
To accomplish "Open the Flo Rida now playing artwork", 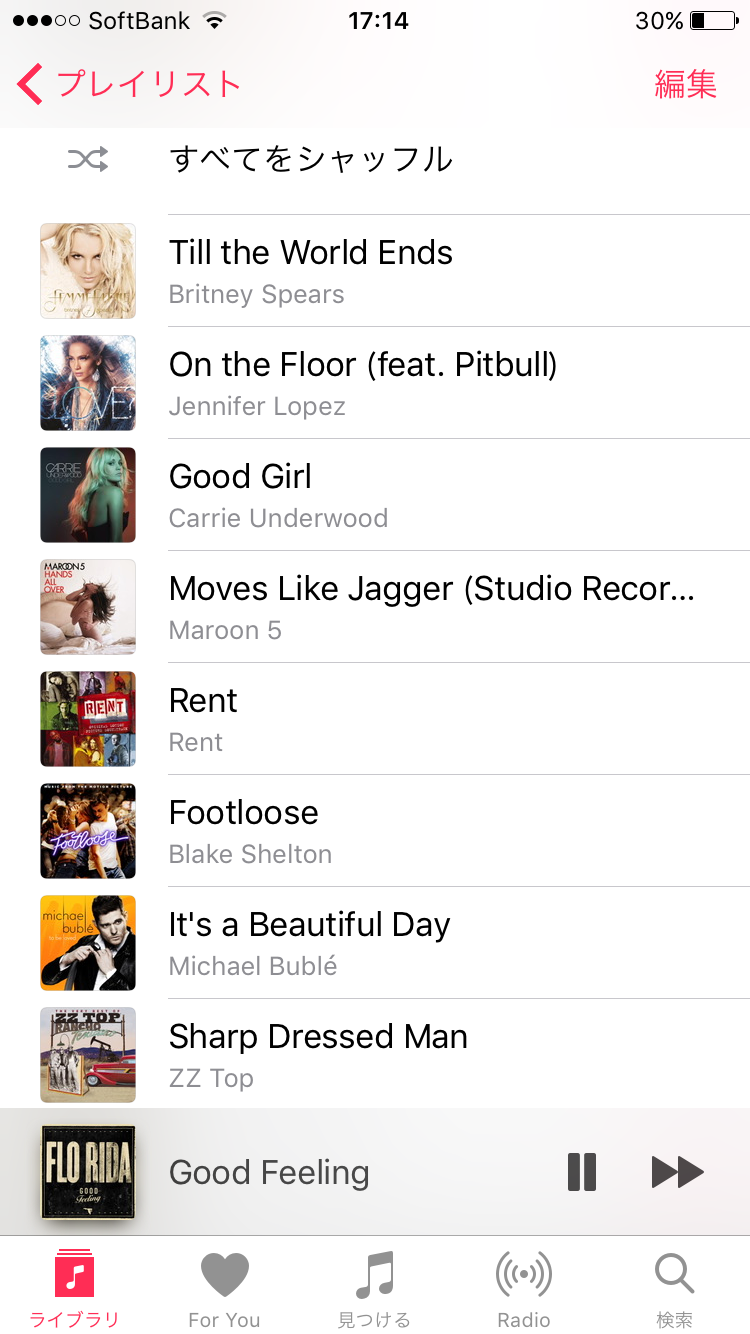I will pos(88,1172).
